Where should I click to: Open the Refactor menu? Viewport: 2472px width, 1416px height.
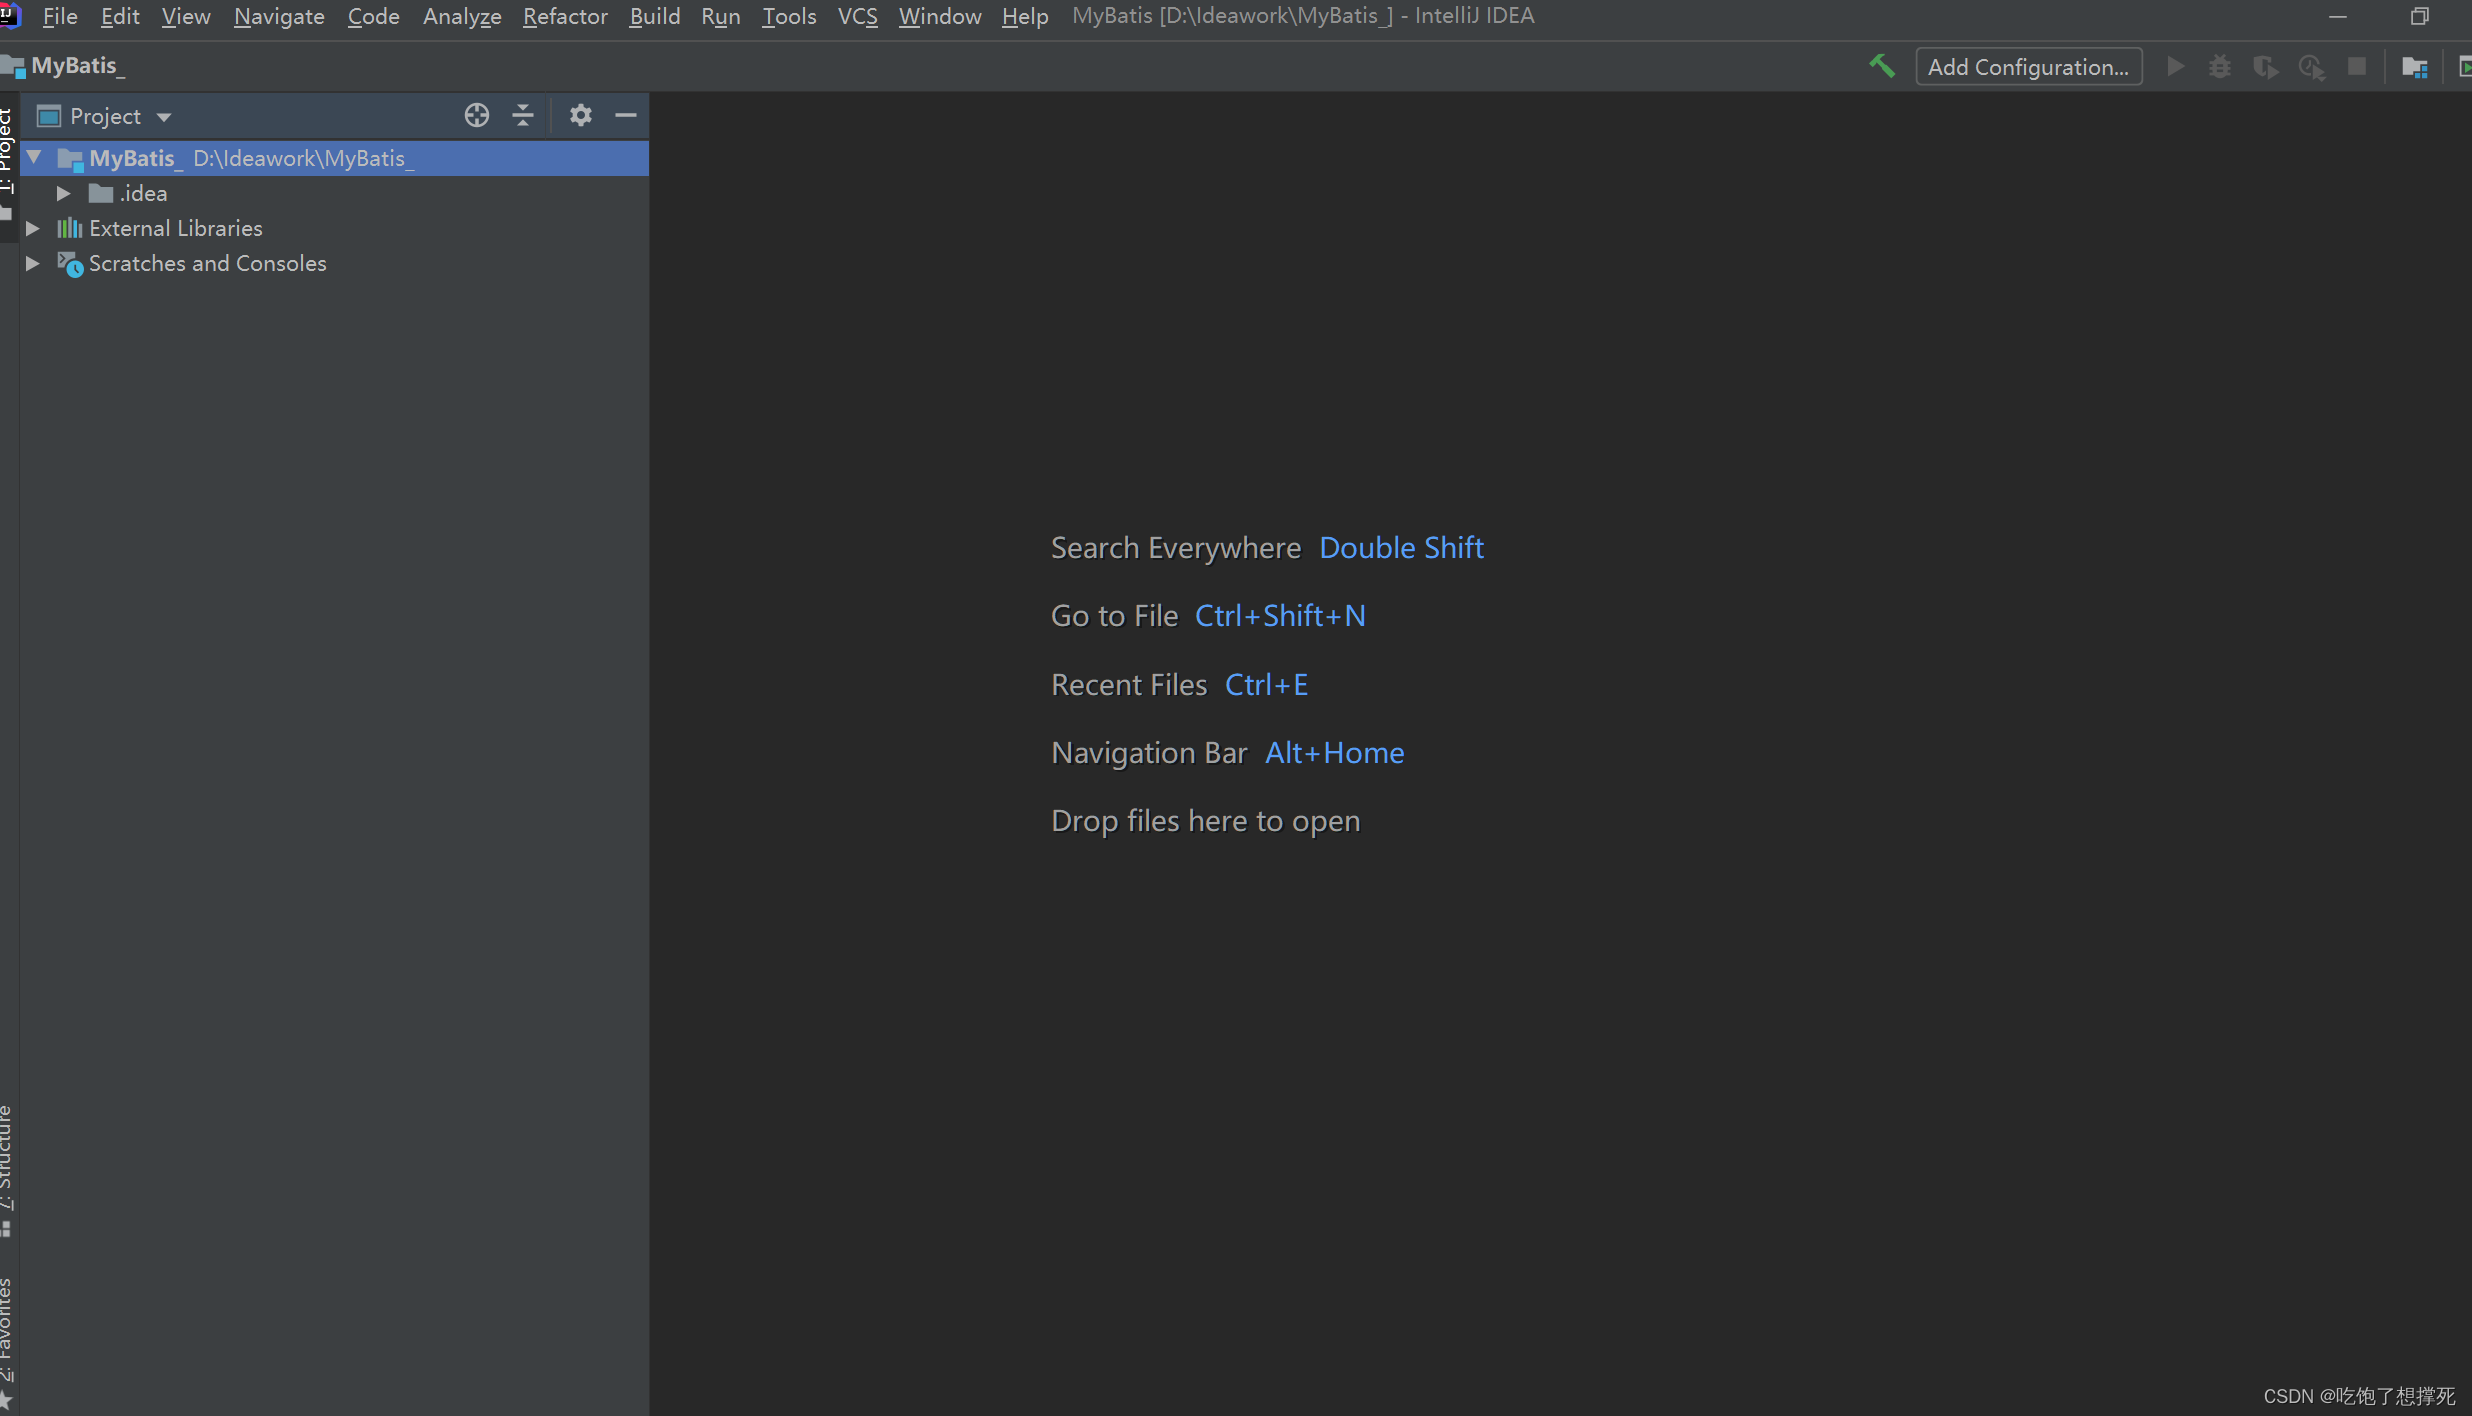(565, 16)
